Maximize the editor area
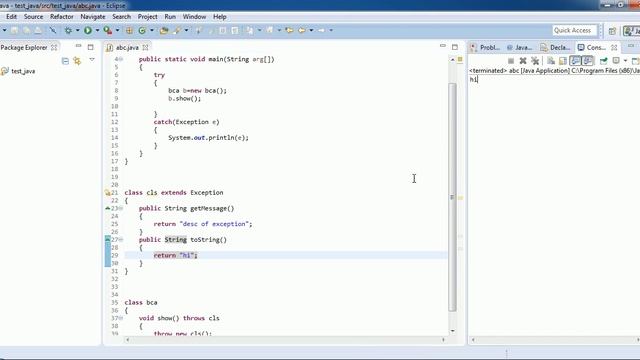The image size is (640, 360). click(x=455, y=47)
